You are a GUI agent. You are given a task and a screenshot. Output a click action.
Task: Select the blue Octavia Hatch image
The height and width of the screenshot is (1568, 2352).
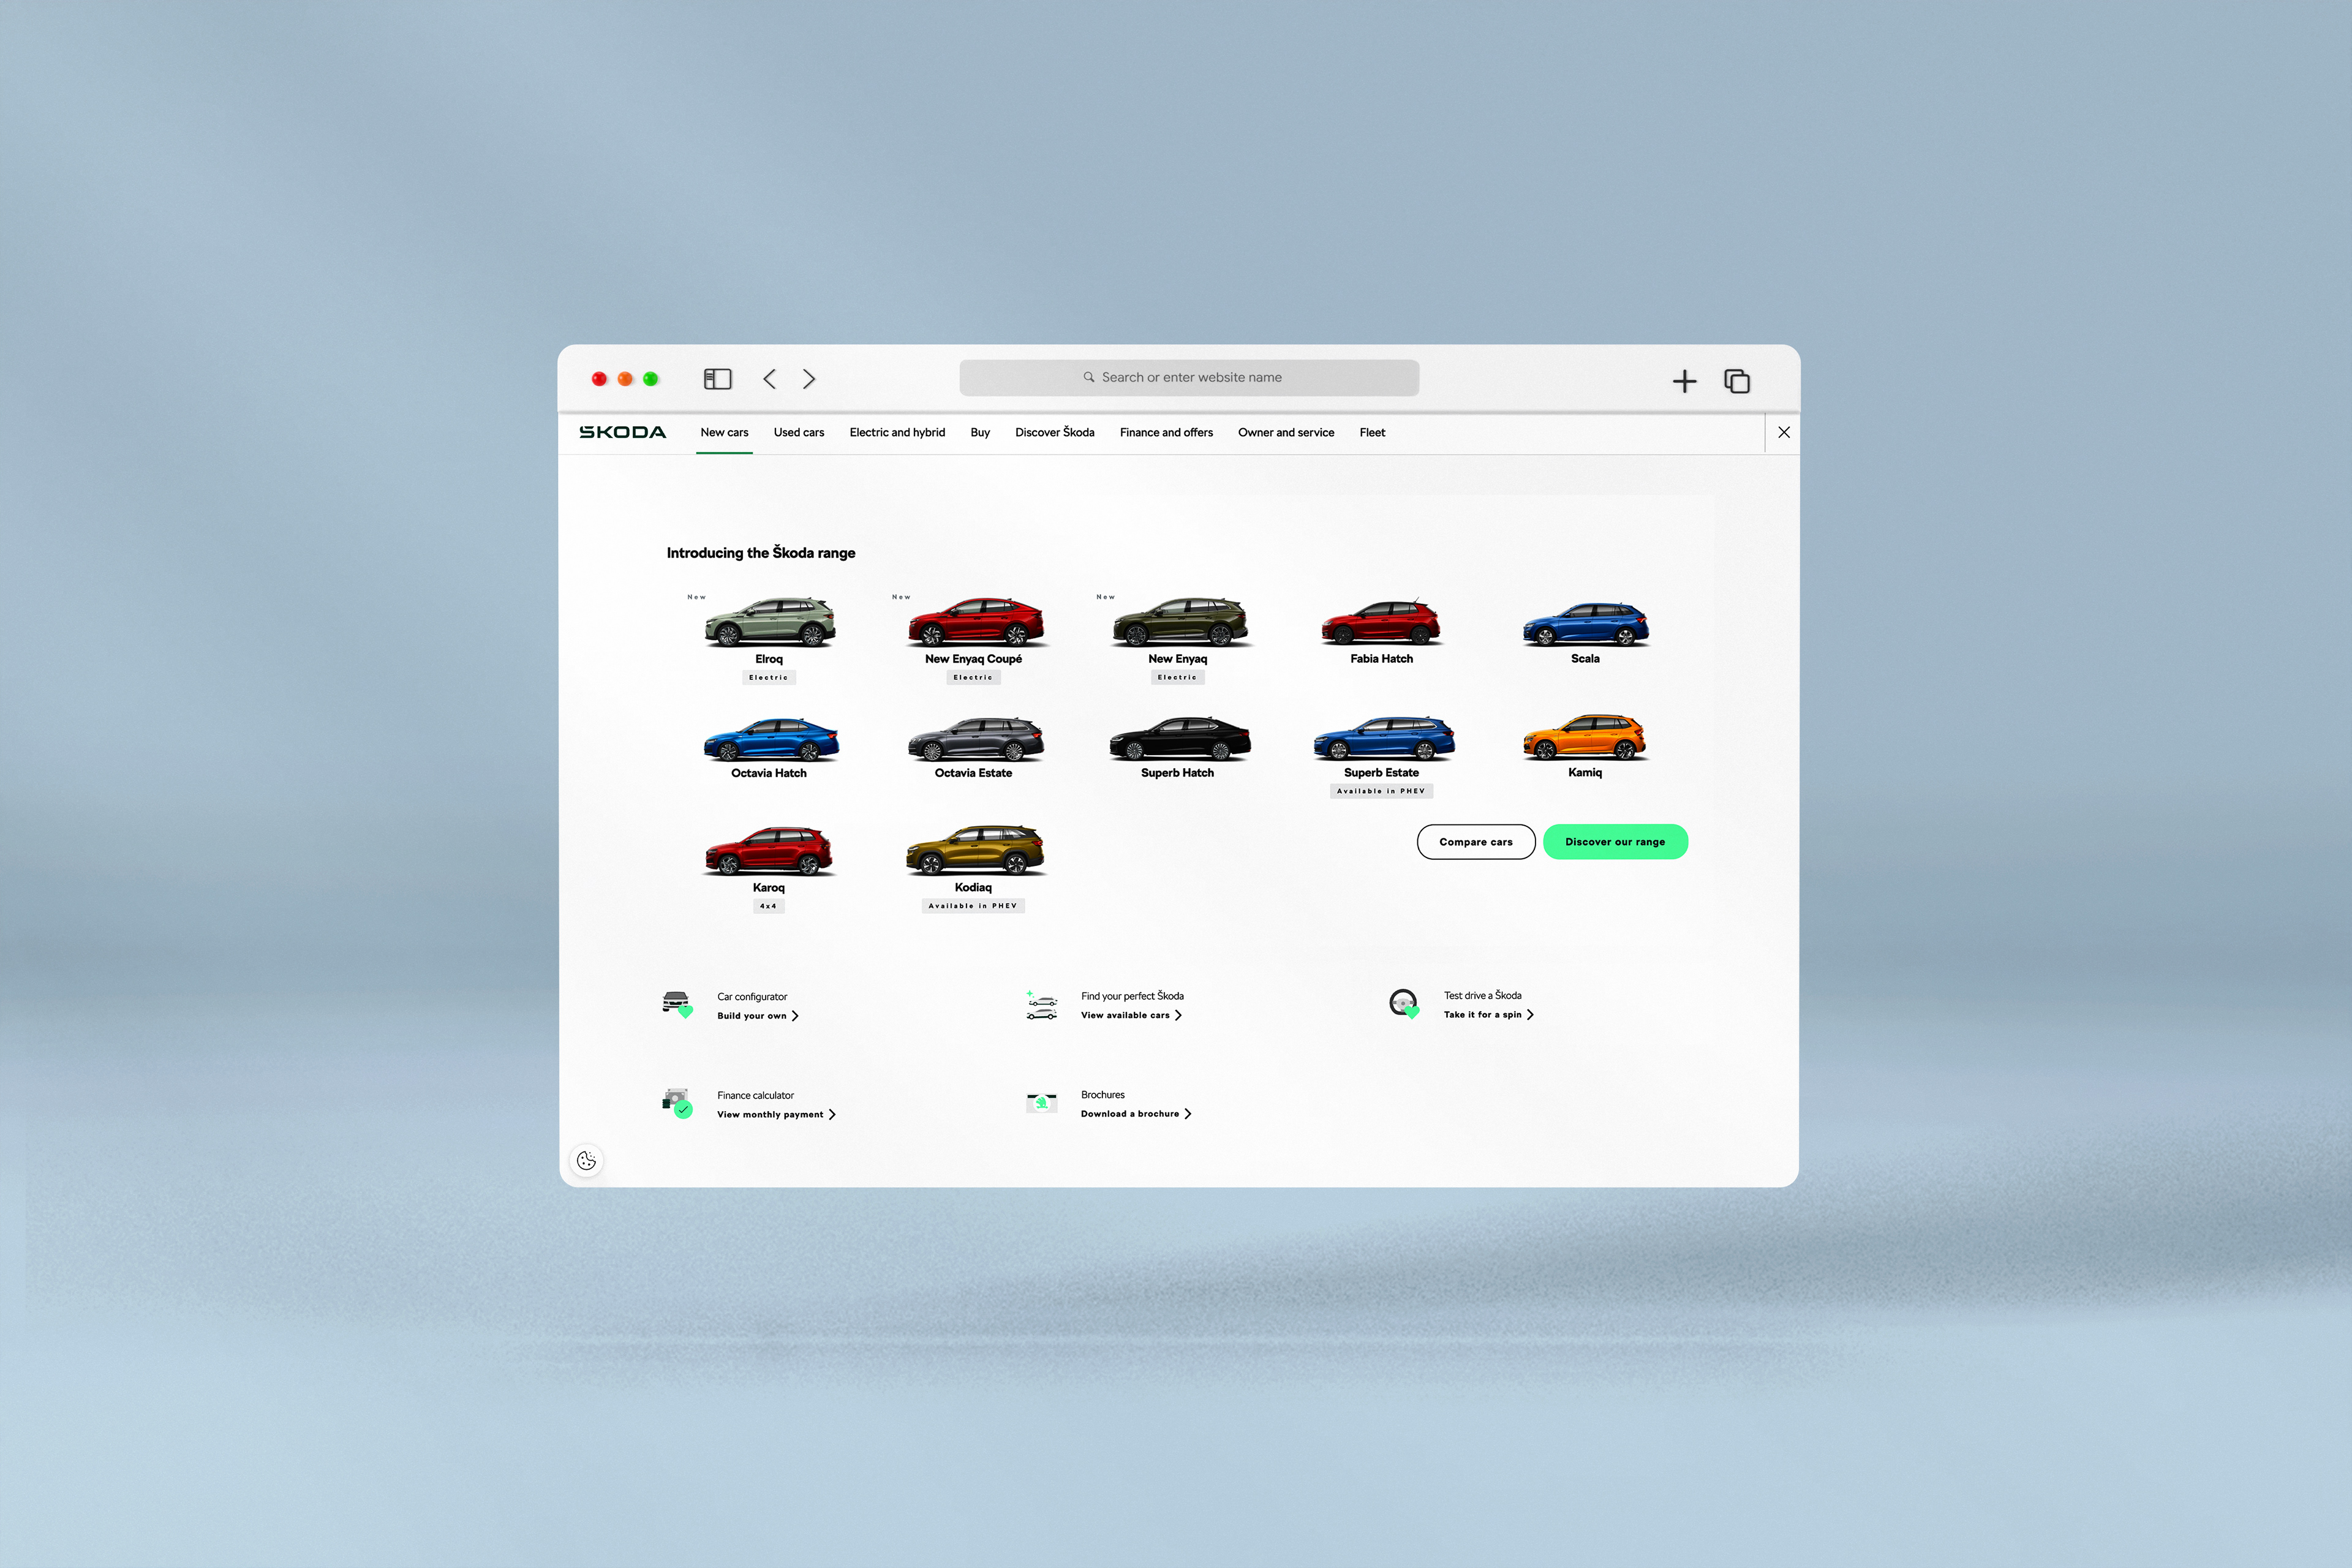771,739
